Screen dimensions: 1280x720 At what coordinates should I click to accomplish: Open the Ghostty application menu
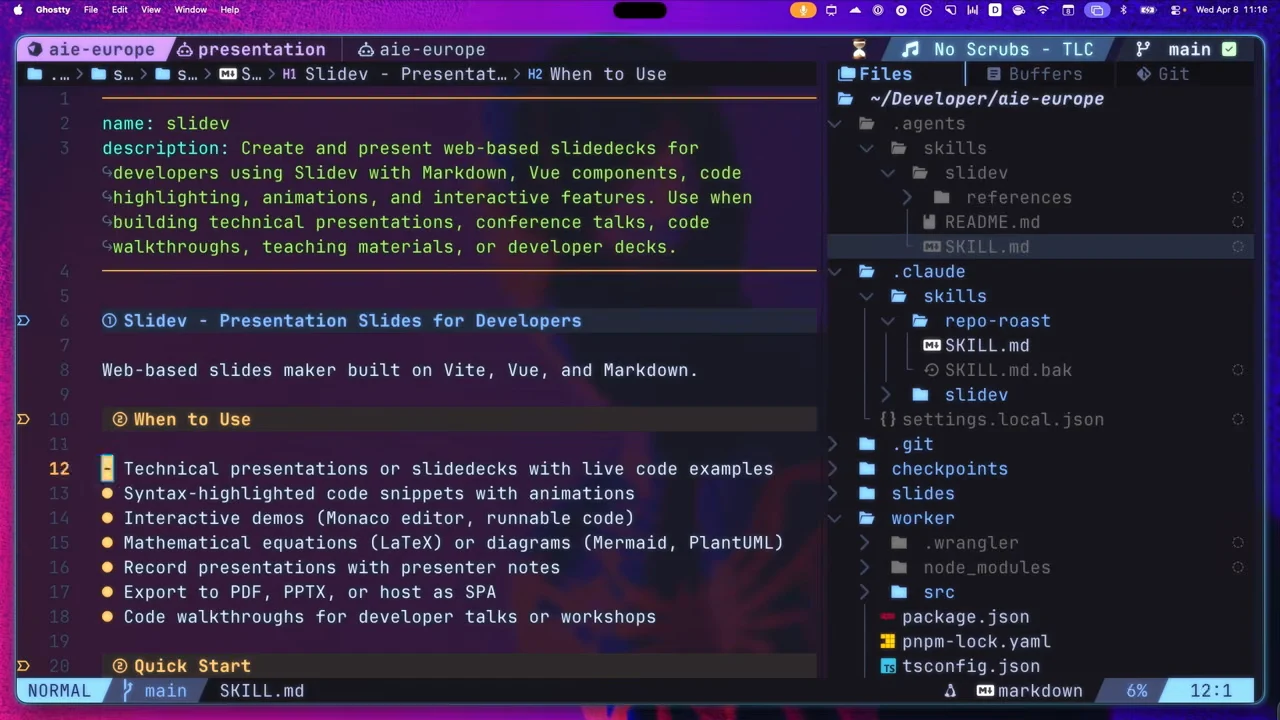(53, 10)
